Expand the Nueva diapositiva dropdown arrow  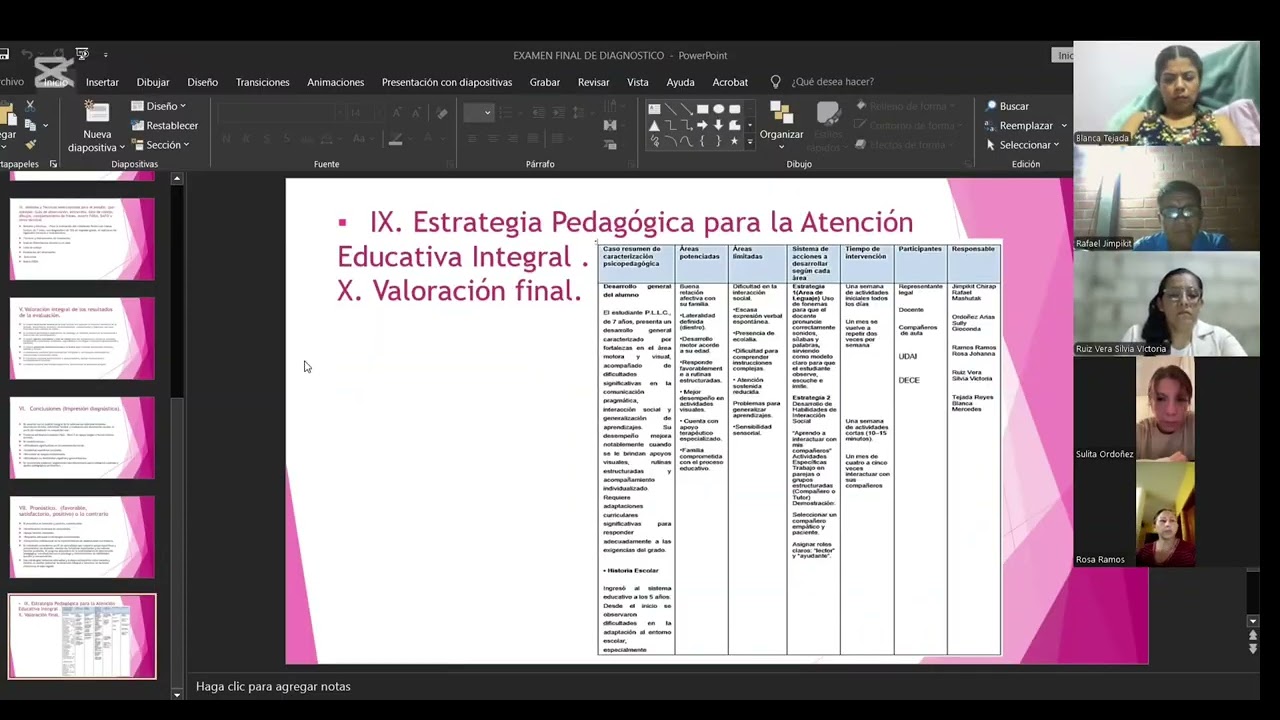(x=122, y=148)
